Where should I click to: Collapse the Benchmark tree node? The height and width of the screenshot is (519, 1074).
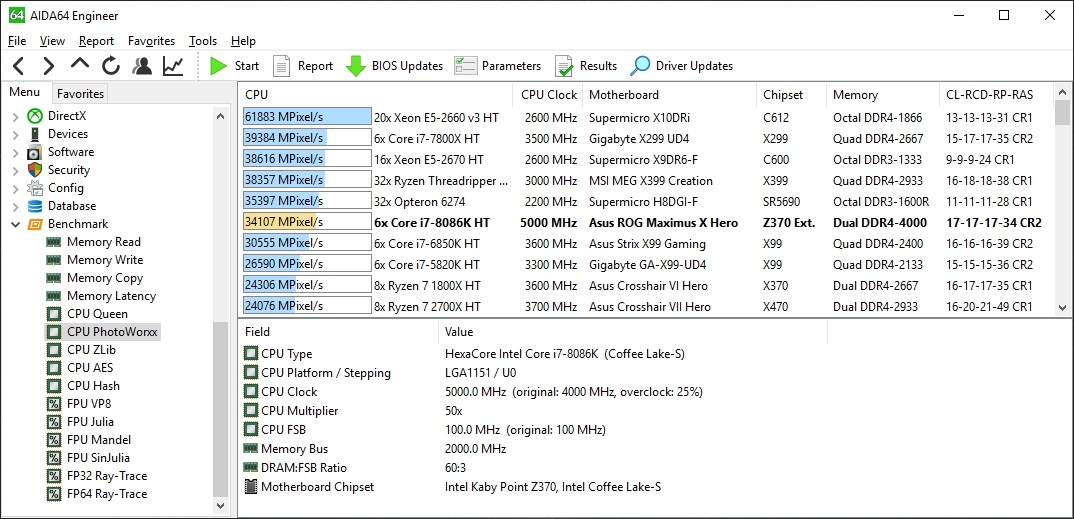coord(15,224)
